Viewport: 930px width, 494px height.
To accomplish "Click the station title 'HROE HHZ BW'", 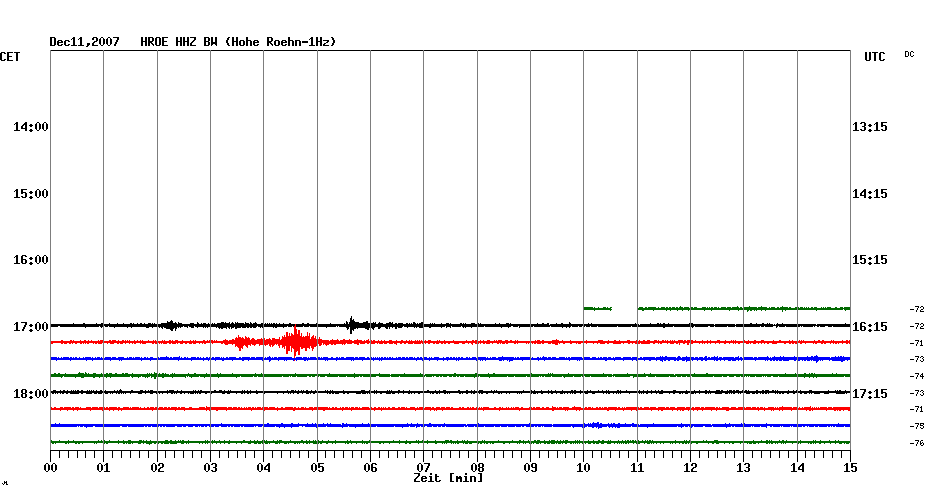I will [x=179, y=42].
